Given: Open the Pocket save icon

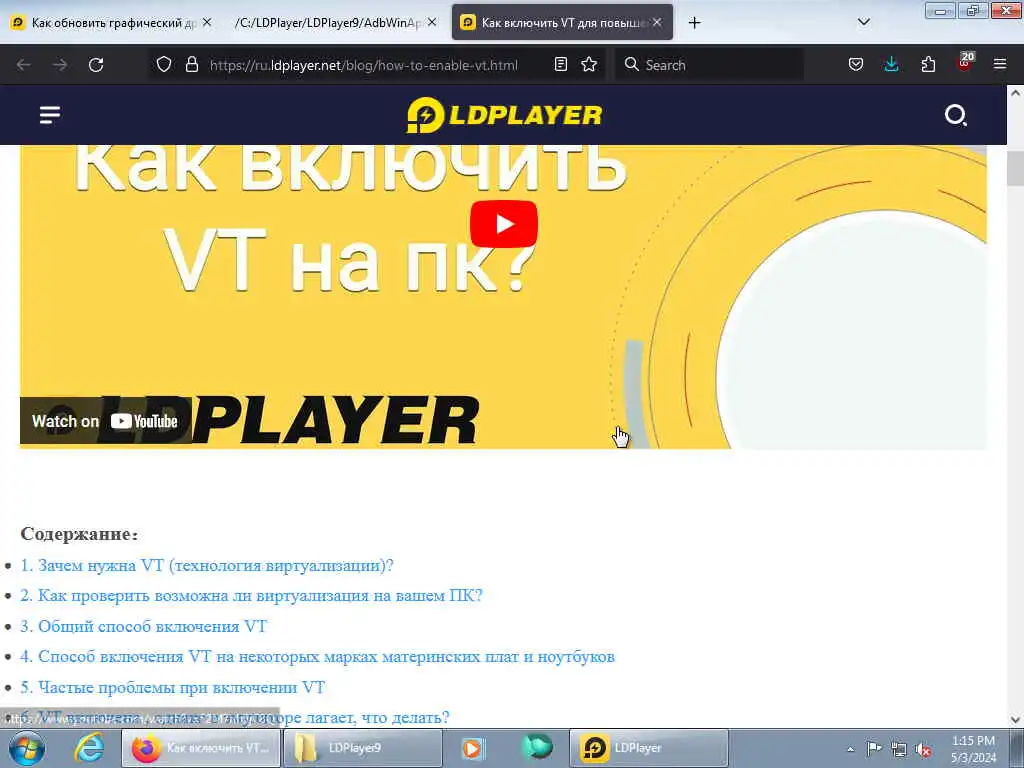Looking at the screenshot, I should coord(856,65).
